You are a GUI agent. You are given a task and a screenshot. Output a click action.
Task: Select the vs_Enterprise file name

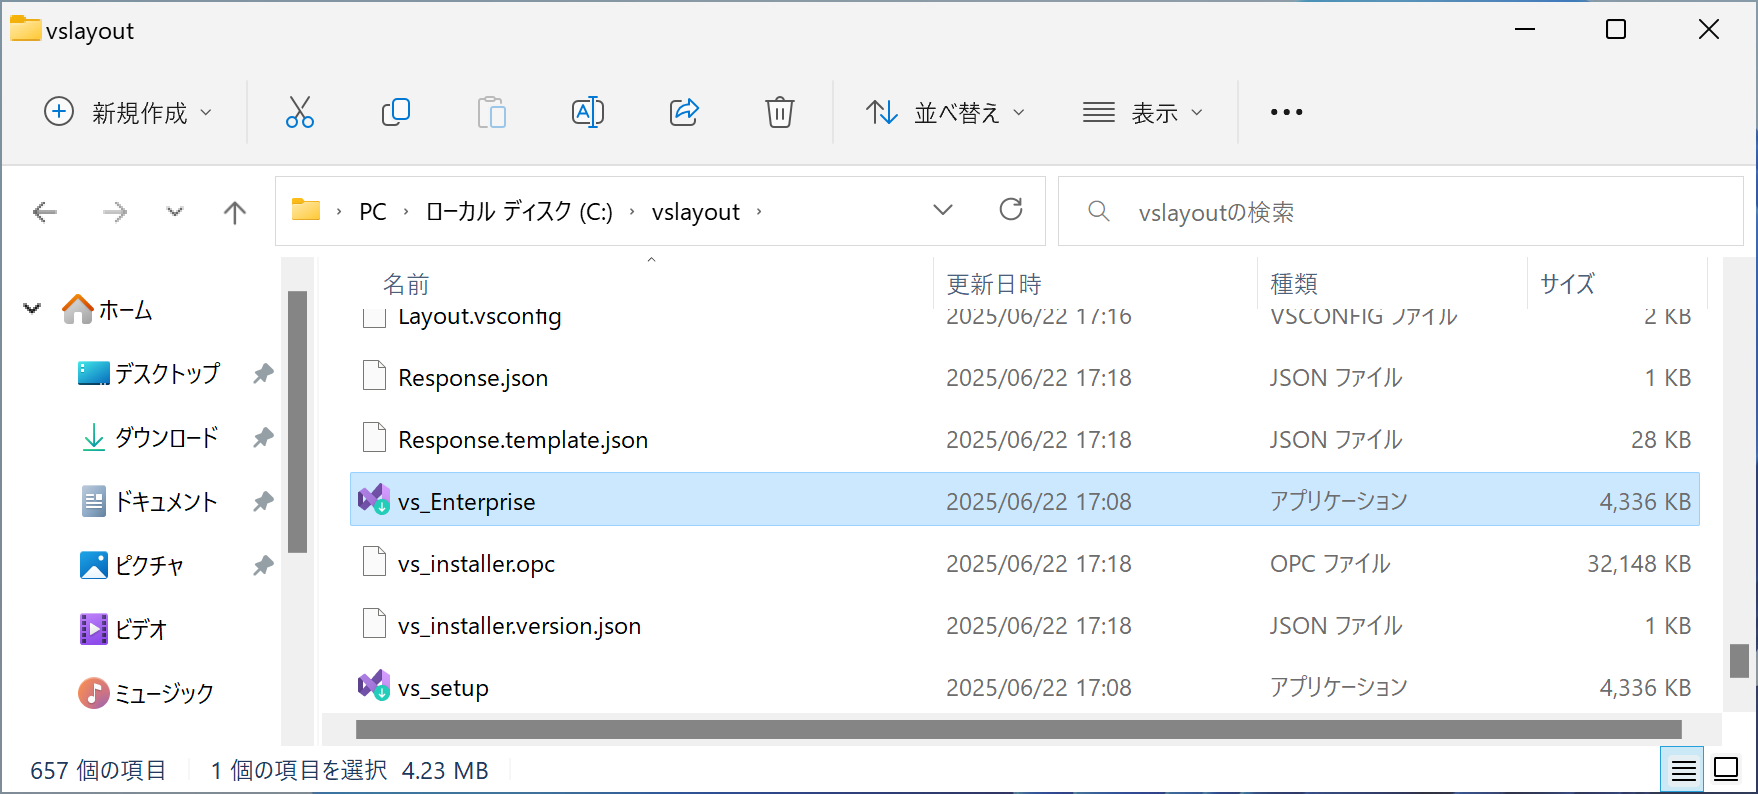tap(466, 502)
